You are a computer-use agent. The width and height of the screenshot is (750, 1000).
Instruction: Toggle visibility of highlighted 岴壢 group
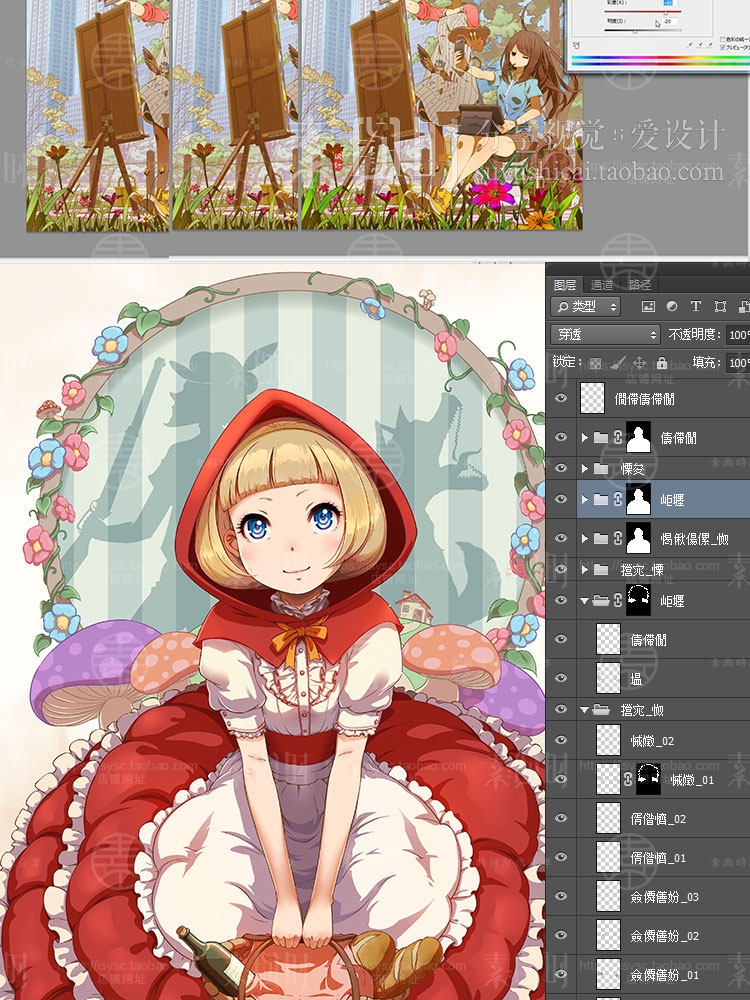(x=561, y=499)
